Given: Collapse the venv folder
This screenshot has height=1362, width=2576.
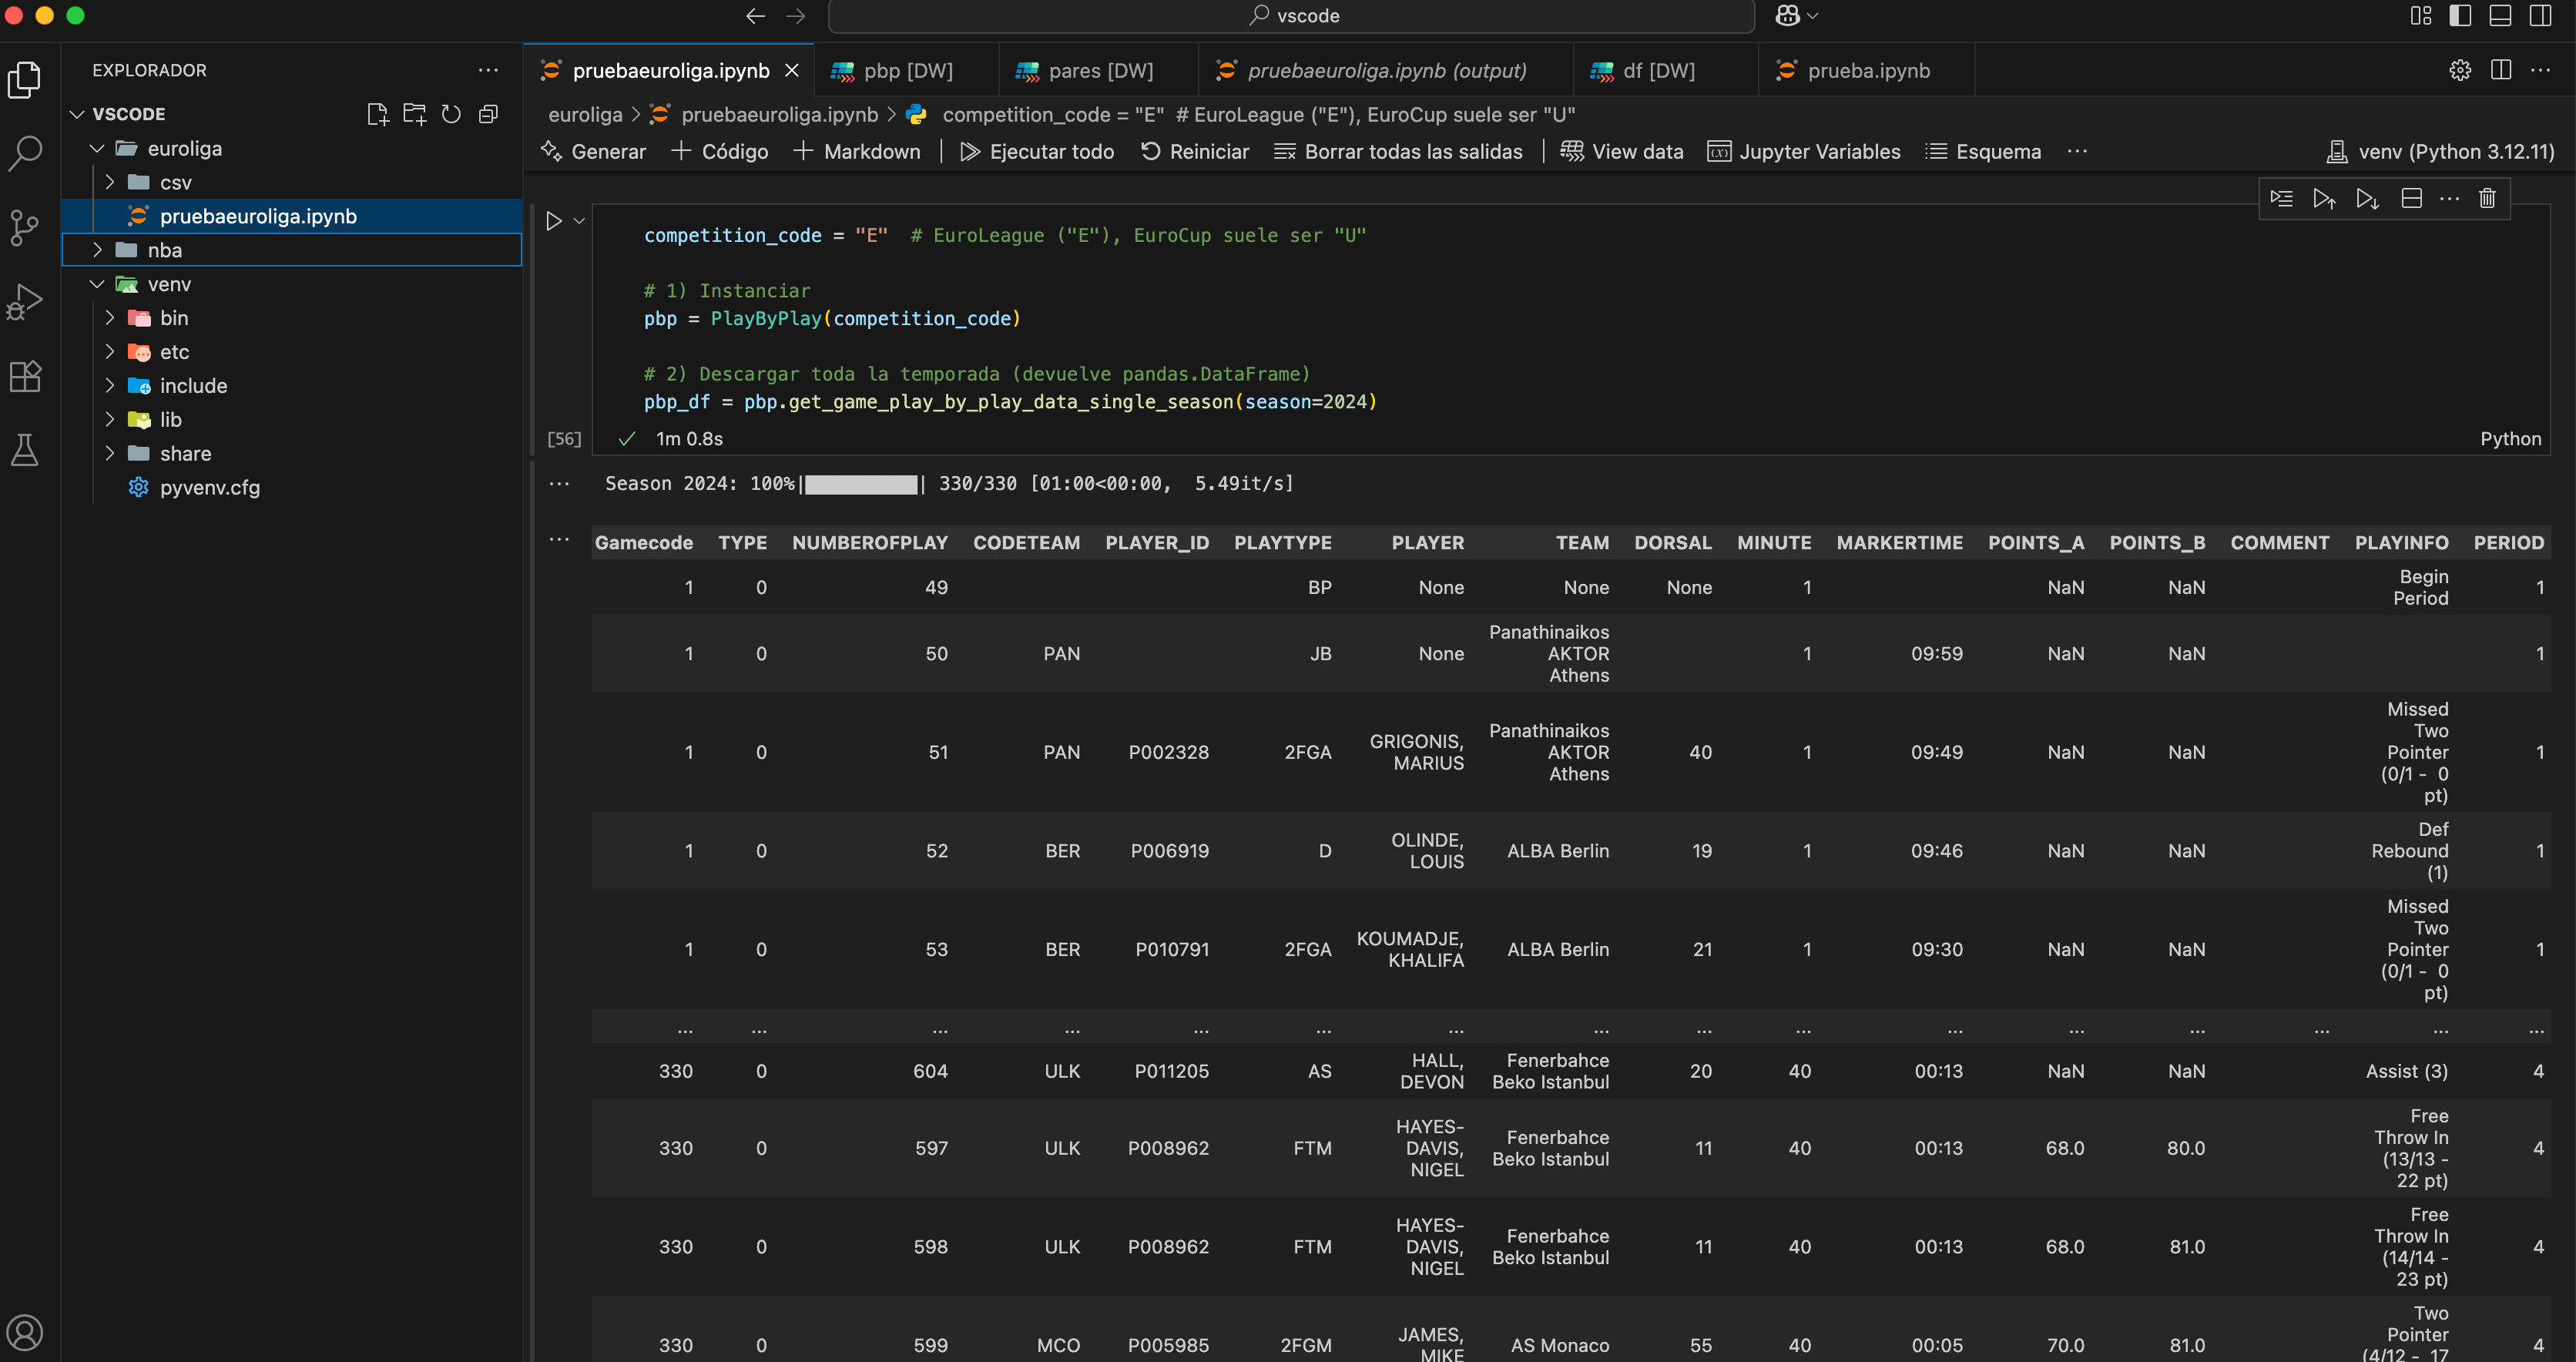Looking at the screenshot, I should point(97,284).
